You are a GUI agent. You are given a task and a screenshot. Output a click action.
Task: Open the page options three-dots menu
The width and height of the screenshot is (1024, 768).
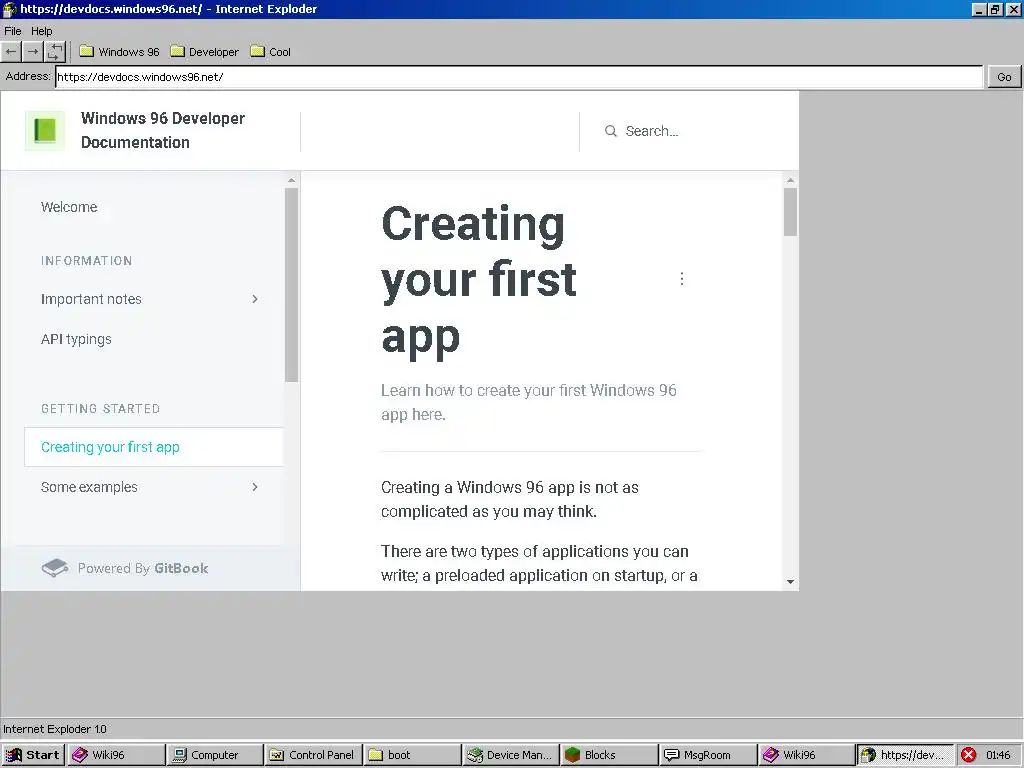point(682,280)
